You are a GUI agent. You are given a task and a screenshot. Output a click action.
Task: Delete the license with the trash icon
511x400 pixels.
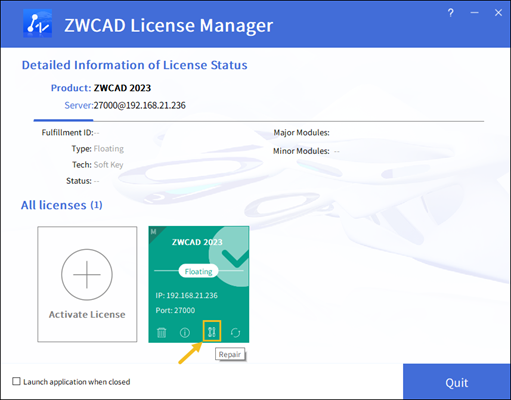click(x=162, y=332)
